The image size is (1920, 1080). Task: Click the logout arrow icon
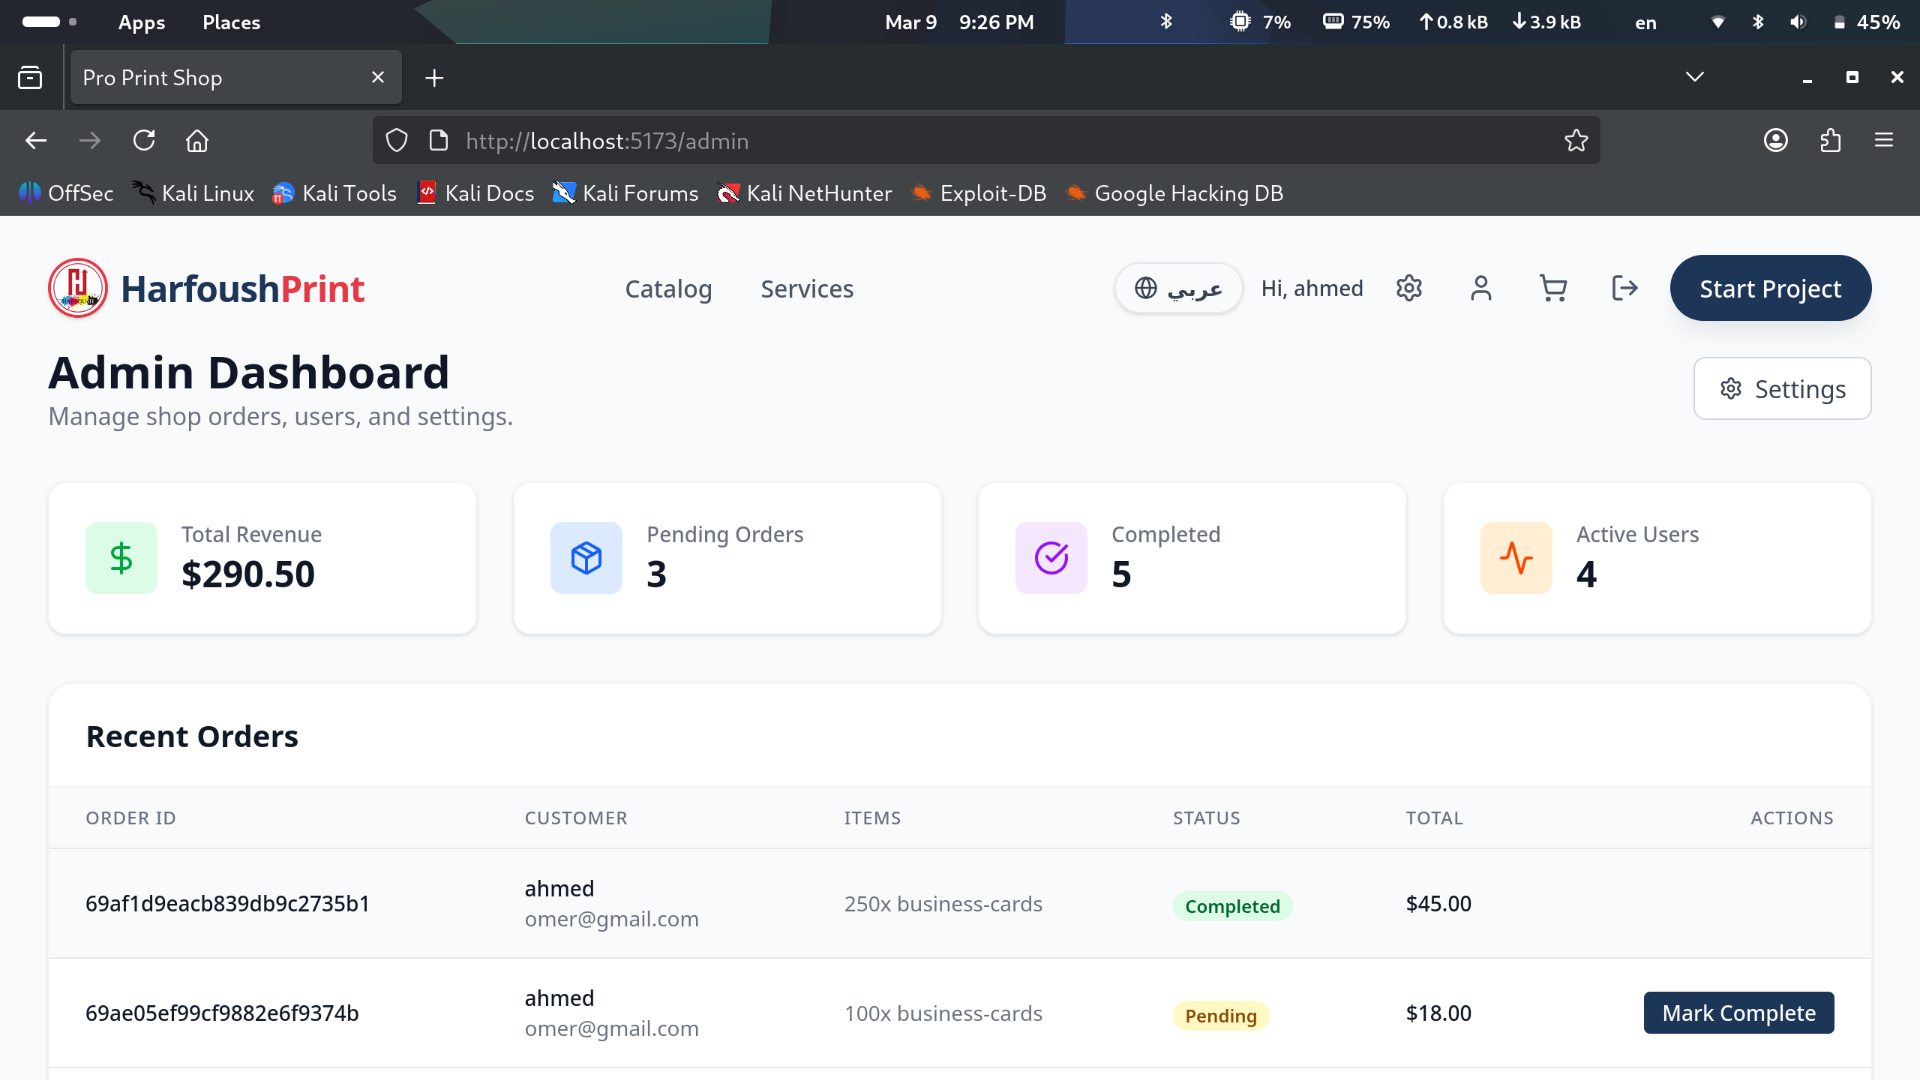coord(1625,289)
